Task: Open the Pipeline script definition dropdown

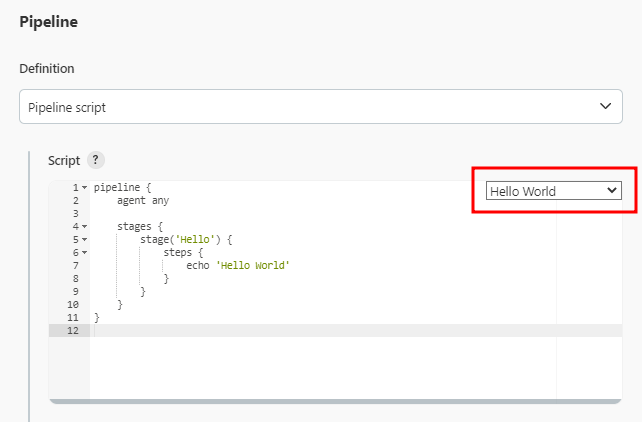Action: click(x=321, y=107)
